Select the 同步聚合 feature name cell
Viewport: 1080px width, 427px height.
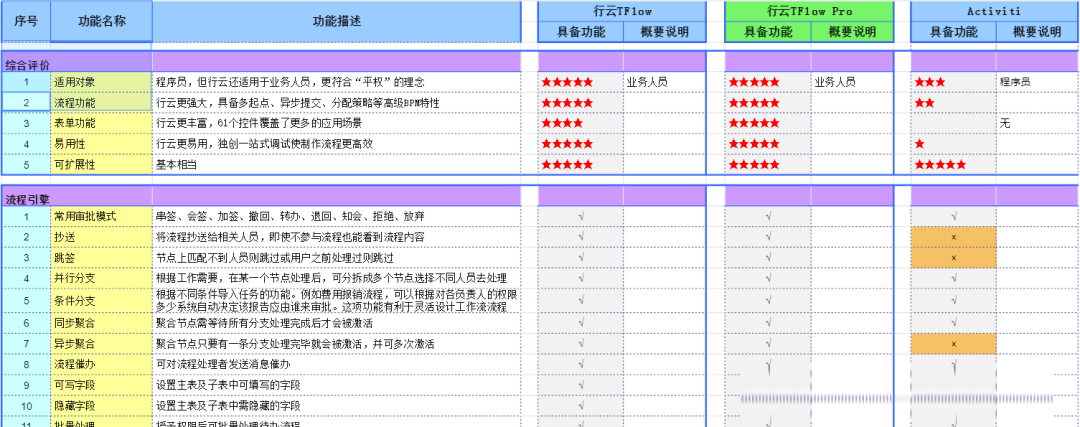[101, 322]
